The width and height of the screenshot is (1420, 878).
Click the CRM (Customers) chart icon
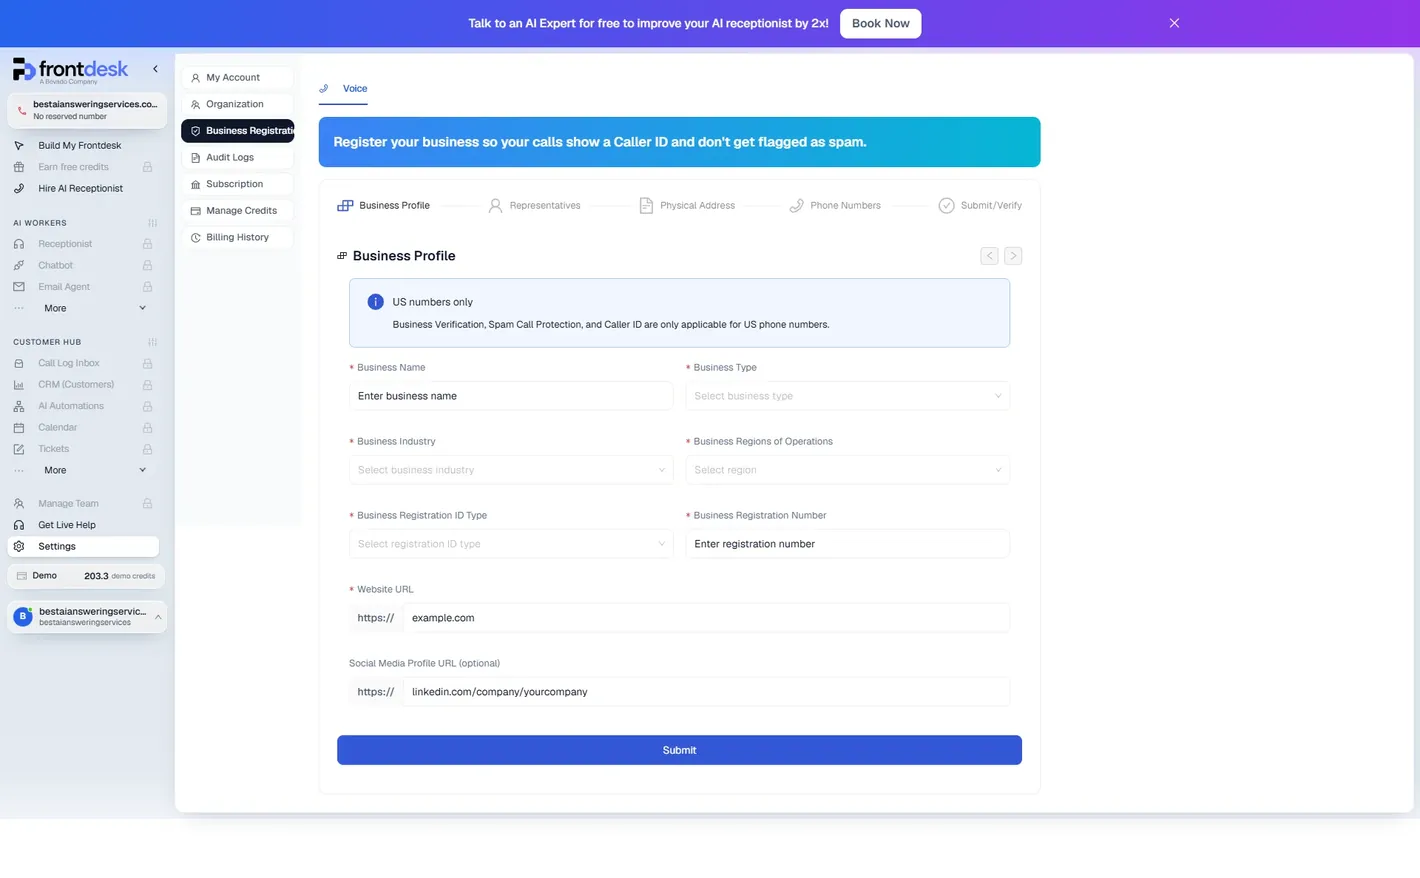[19, 385]
